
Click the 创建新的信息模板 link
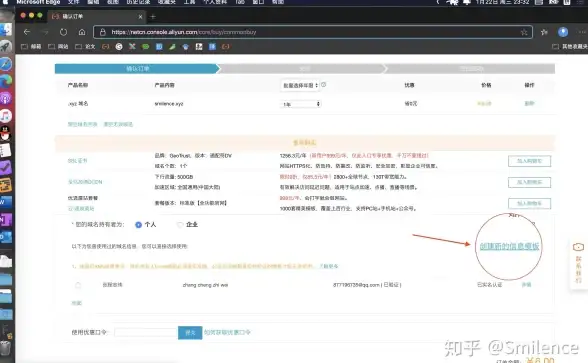[509, 246]
